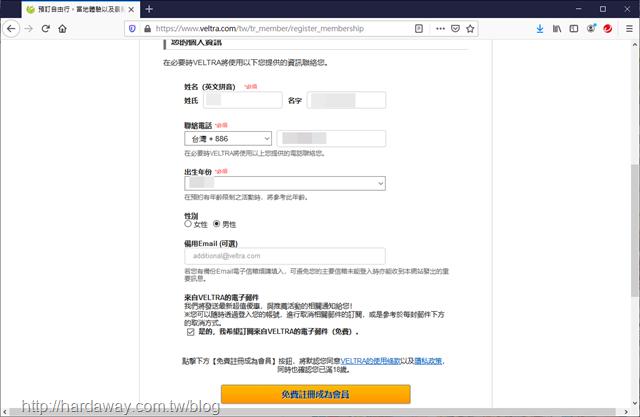The width and height of the screenshot is (640, 417).
Task: Open the 隱私政策 privacy policy link
Action: click(x=428, y=361)
